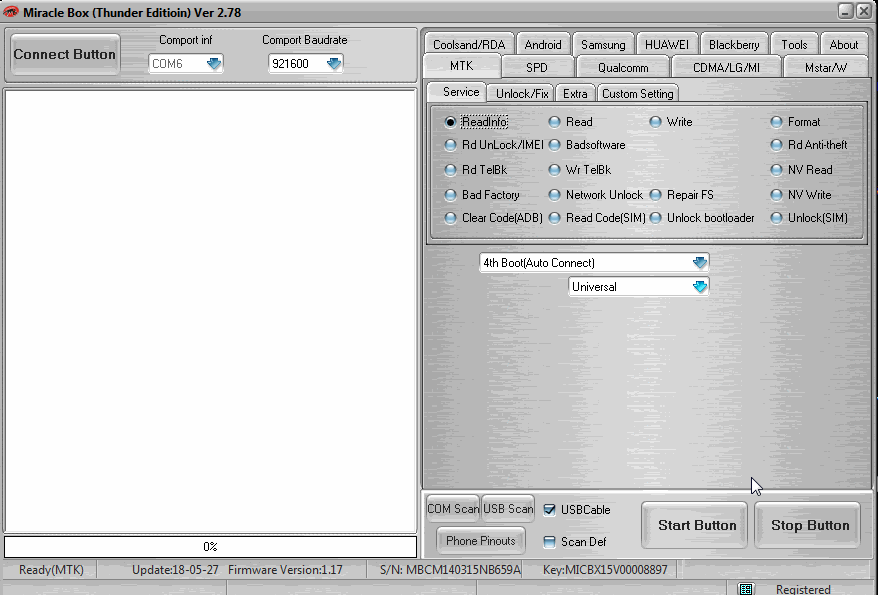Open the COM6 comport dropdown arrow
The width and height of the screenshot is (878, 595).
(214, 63)
